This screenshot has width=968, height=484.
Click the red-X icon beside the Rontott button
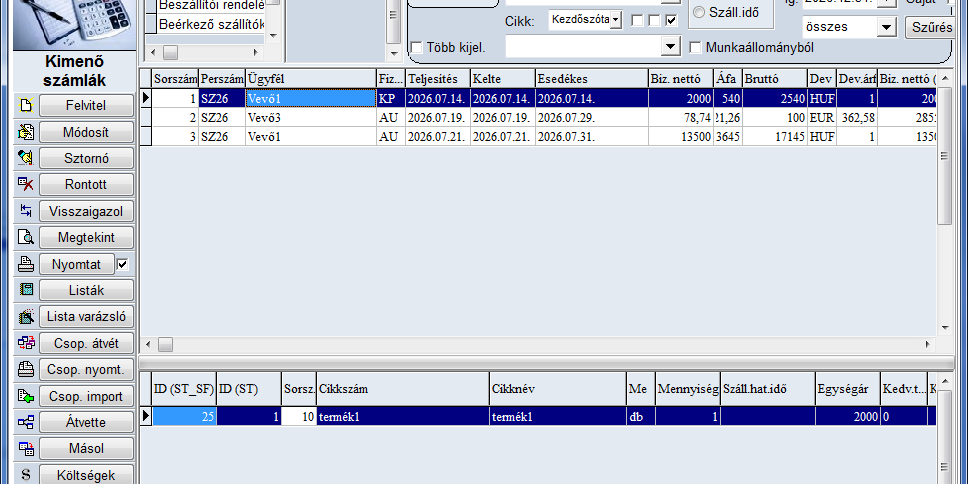(x=25, y=184)
